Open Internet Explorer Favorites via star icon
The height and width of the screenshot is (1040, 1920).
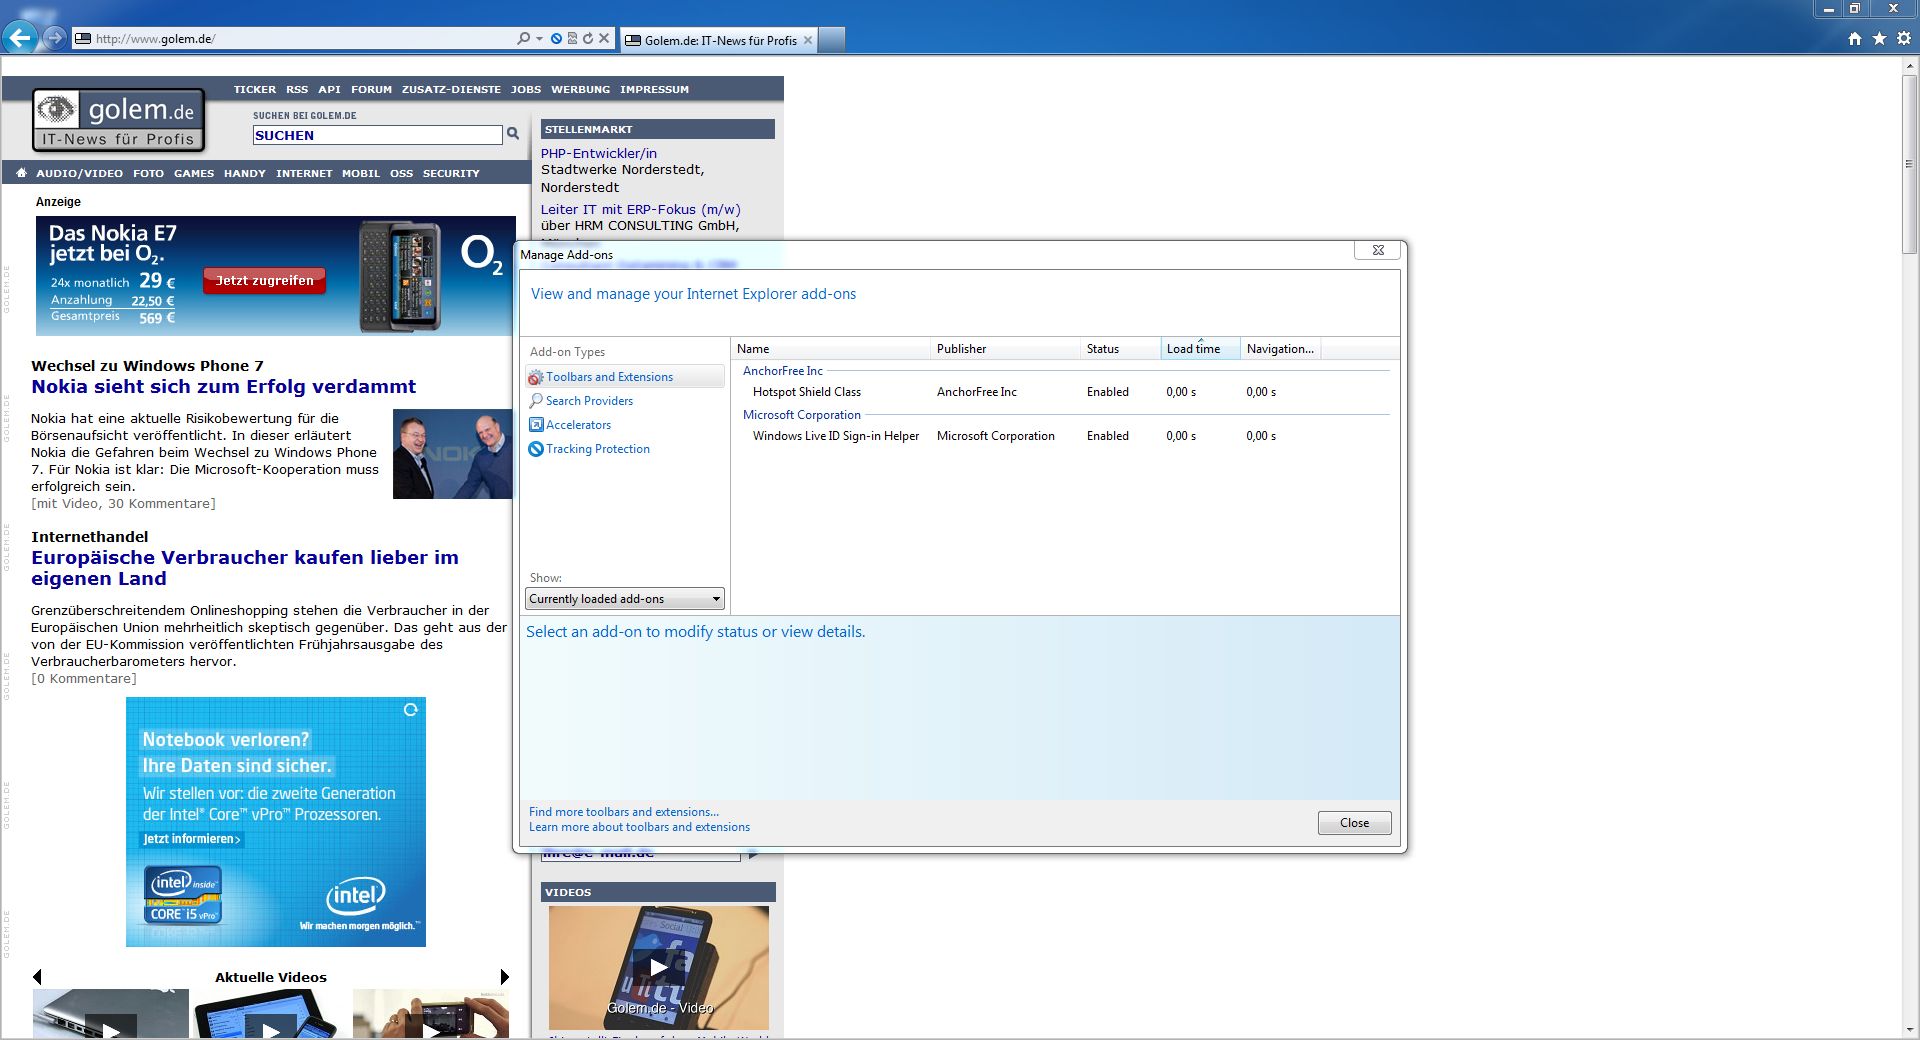pos(1879,39)
